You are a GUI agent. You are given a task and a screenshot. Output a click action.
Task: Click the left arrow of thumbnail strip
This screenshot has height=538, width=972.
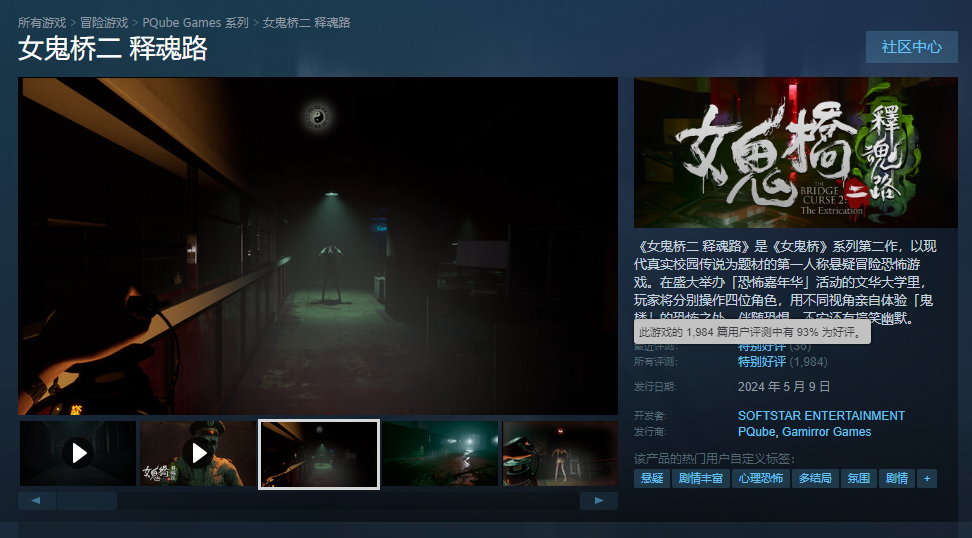click(37, 501)
